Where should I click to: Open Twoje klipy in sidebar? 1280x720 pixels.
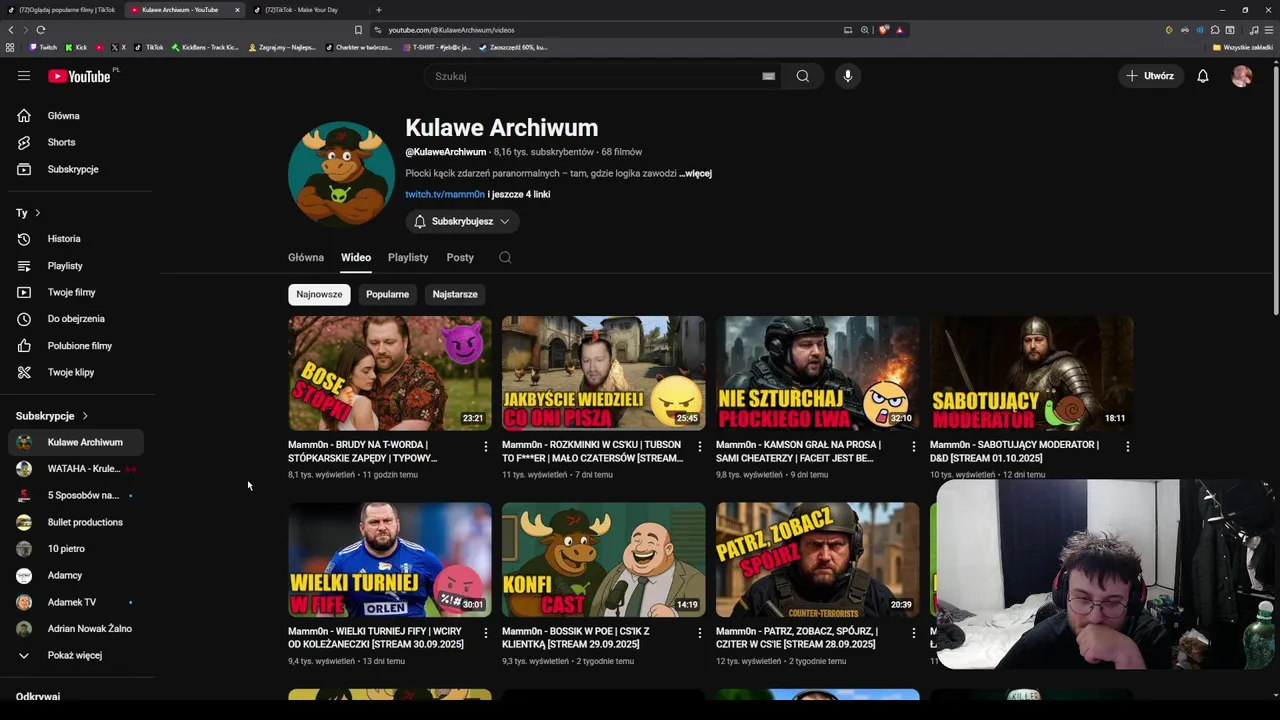tap(76, 372)
